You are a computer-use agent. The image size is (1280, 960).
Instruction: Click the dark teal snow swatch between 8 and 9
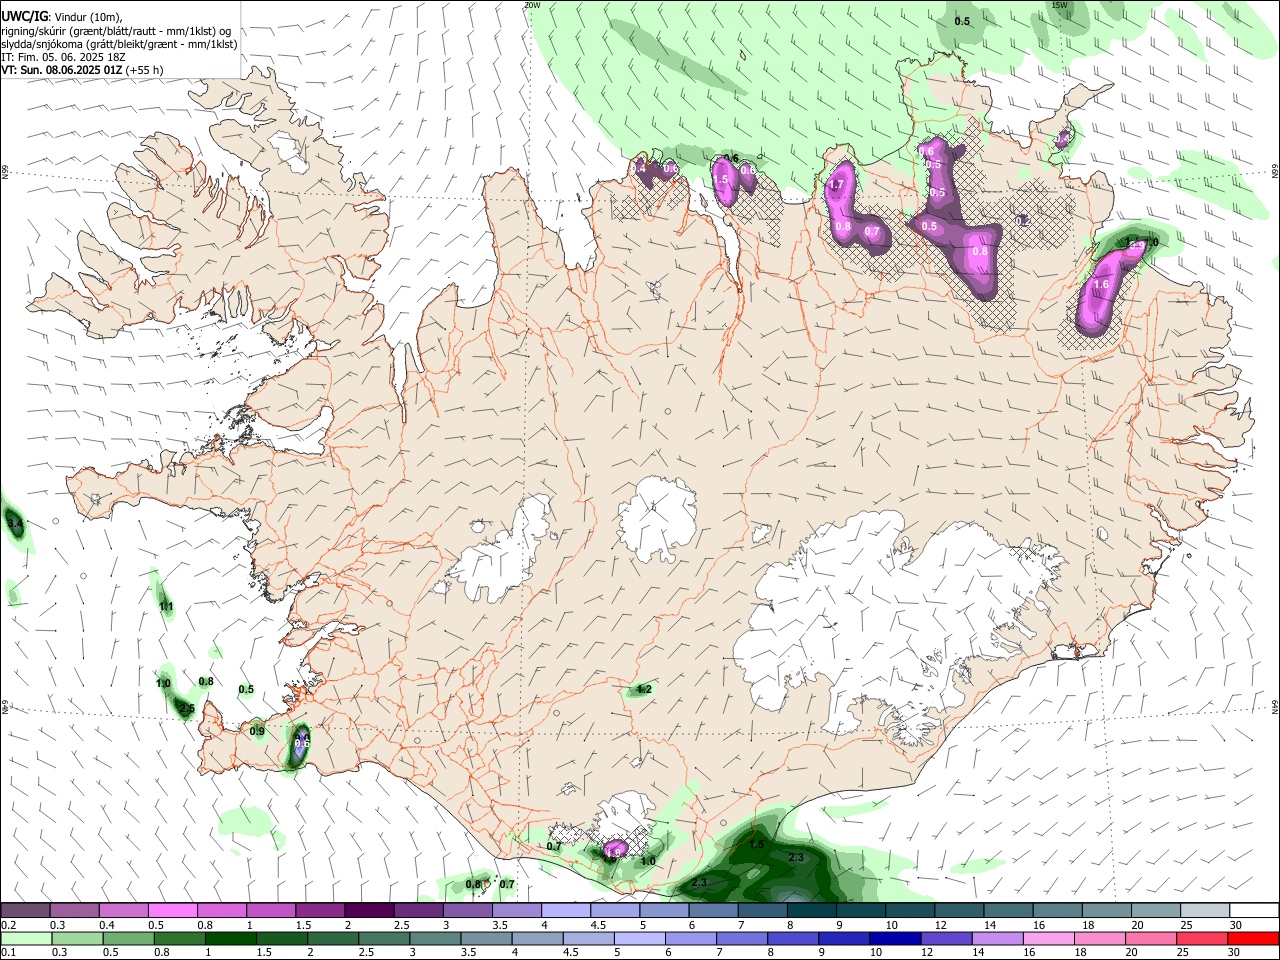(x=812, y=910)
